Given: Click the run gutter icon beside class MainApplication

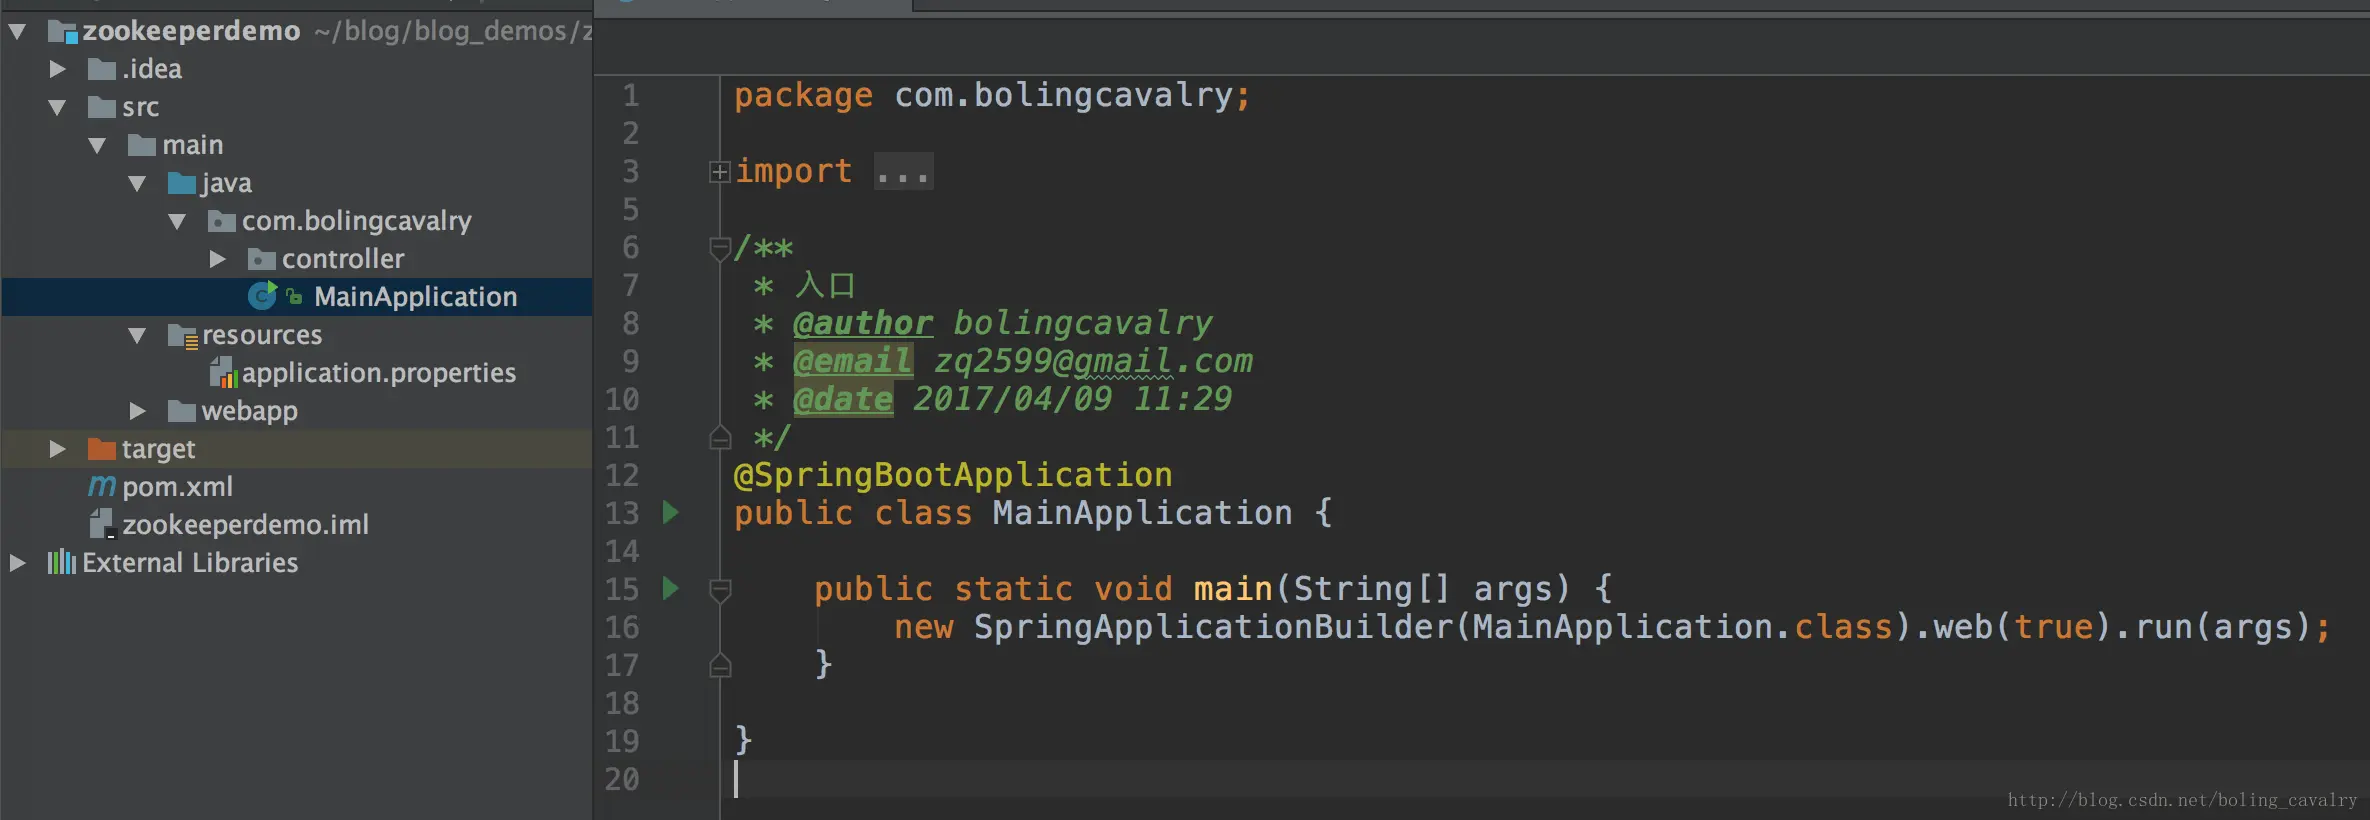Looking at the screenshot, I should coord(671,513).
